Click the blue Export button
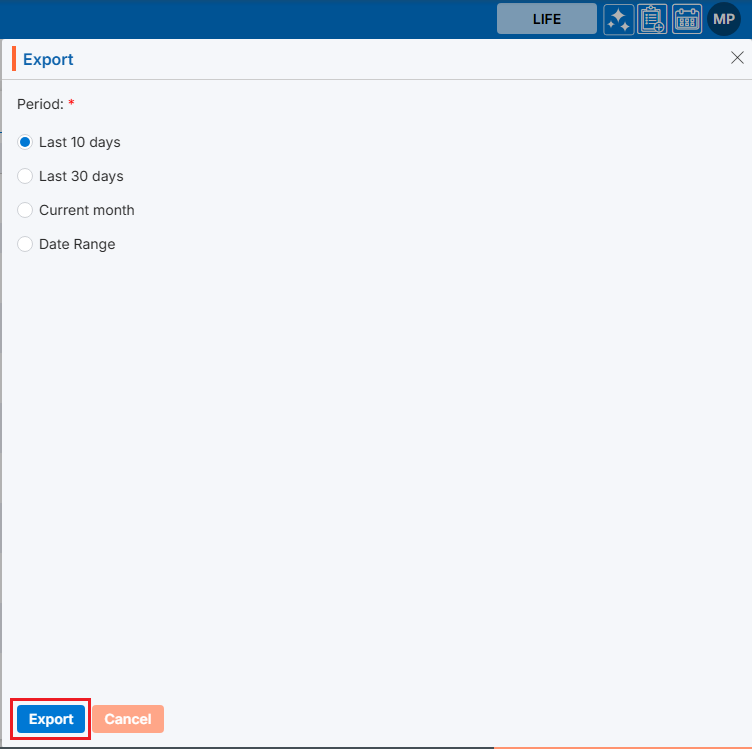The image size is (752, 749). pos(51,719)
